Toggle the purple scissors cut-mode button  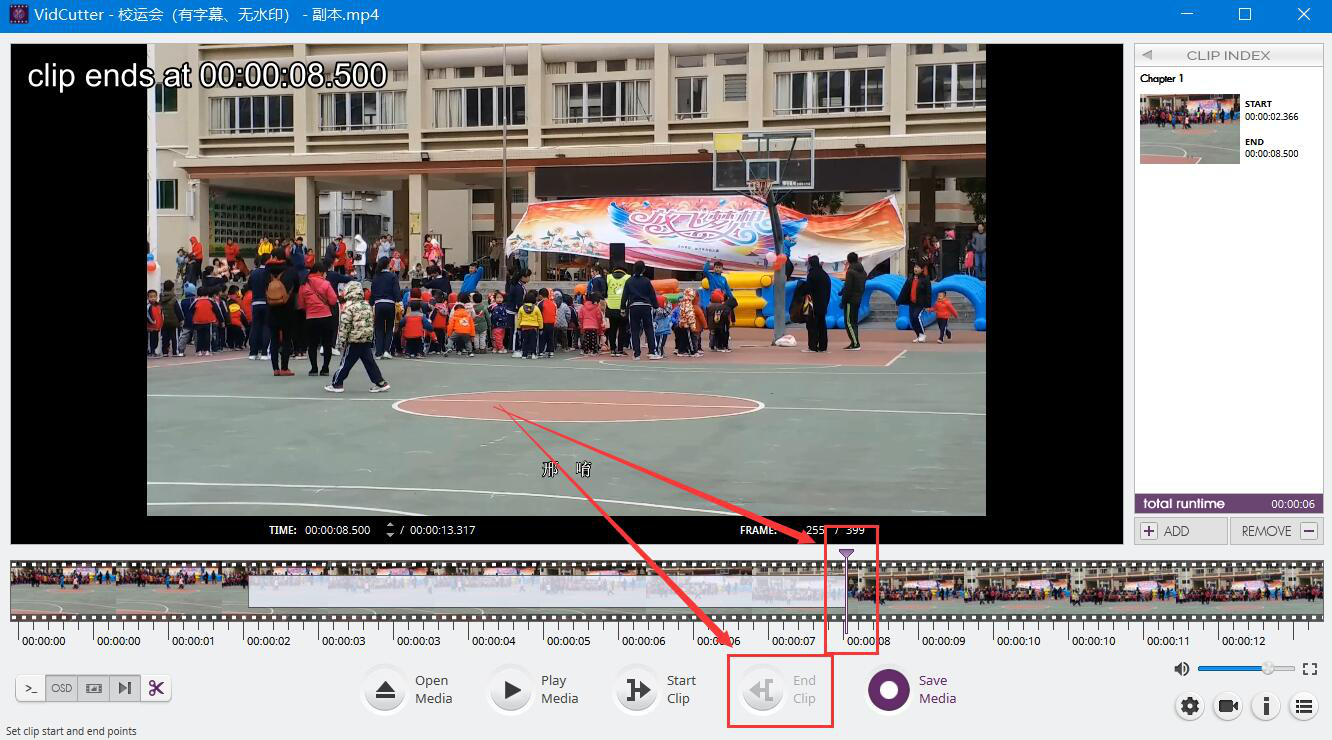[x=156, y=688]
